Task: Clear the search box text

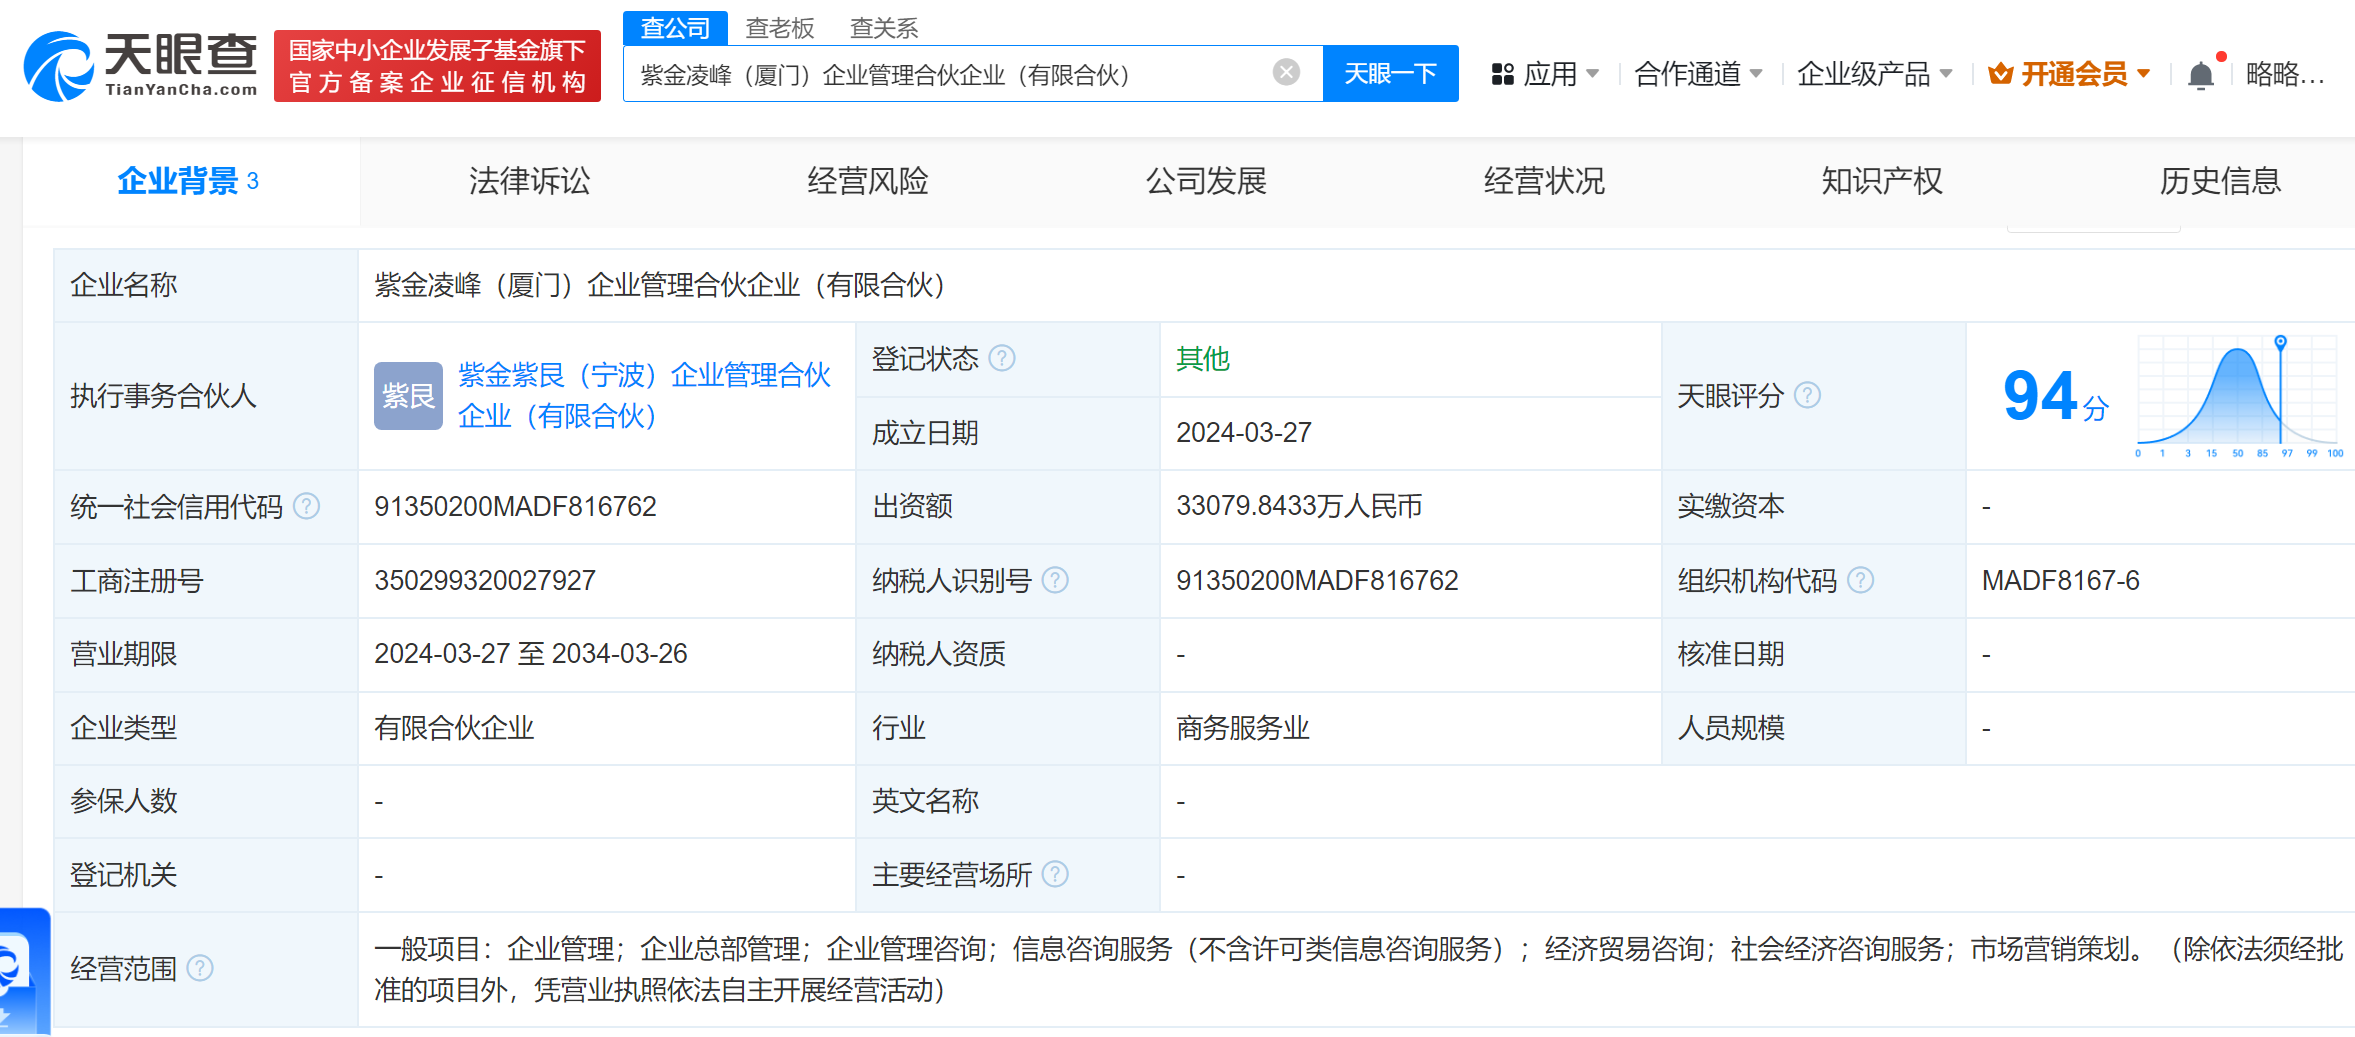Action: click(1286, 72)
